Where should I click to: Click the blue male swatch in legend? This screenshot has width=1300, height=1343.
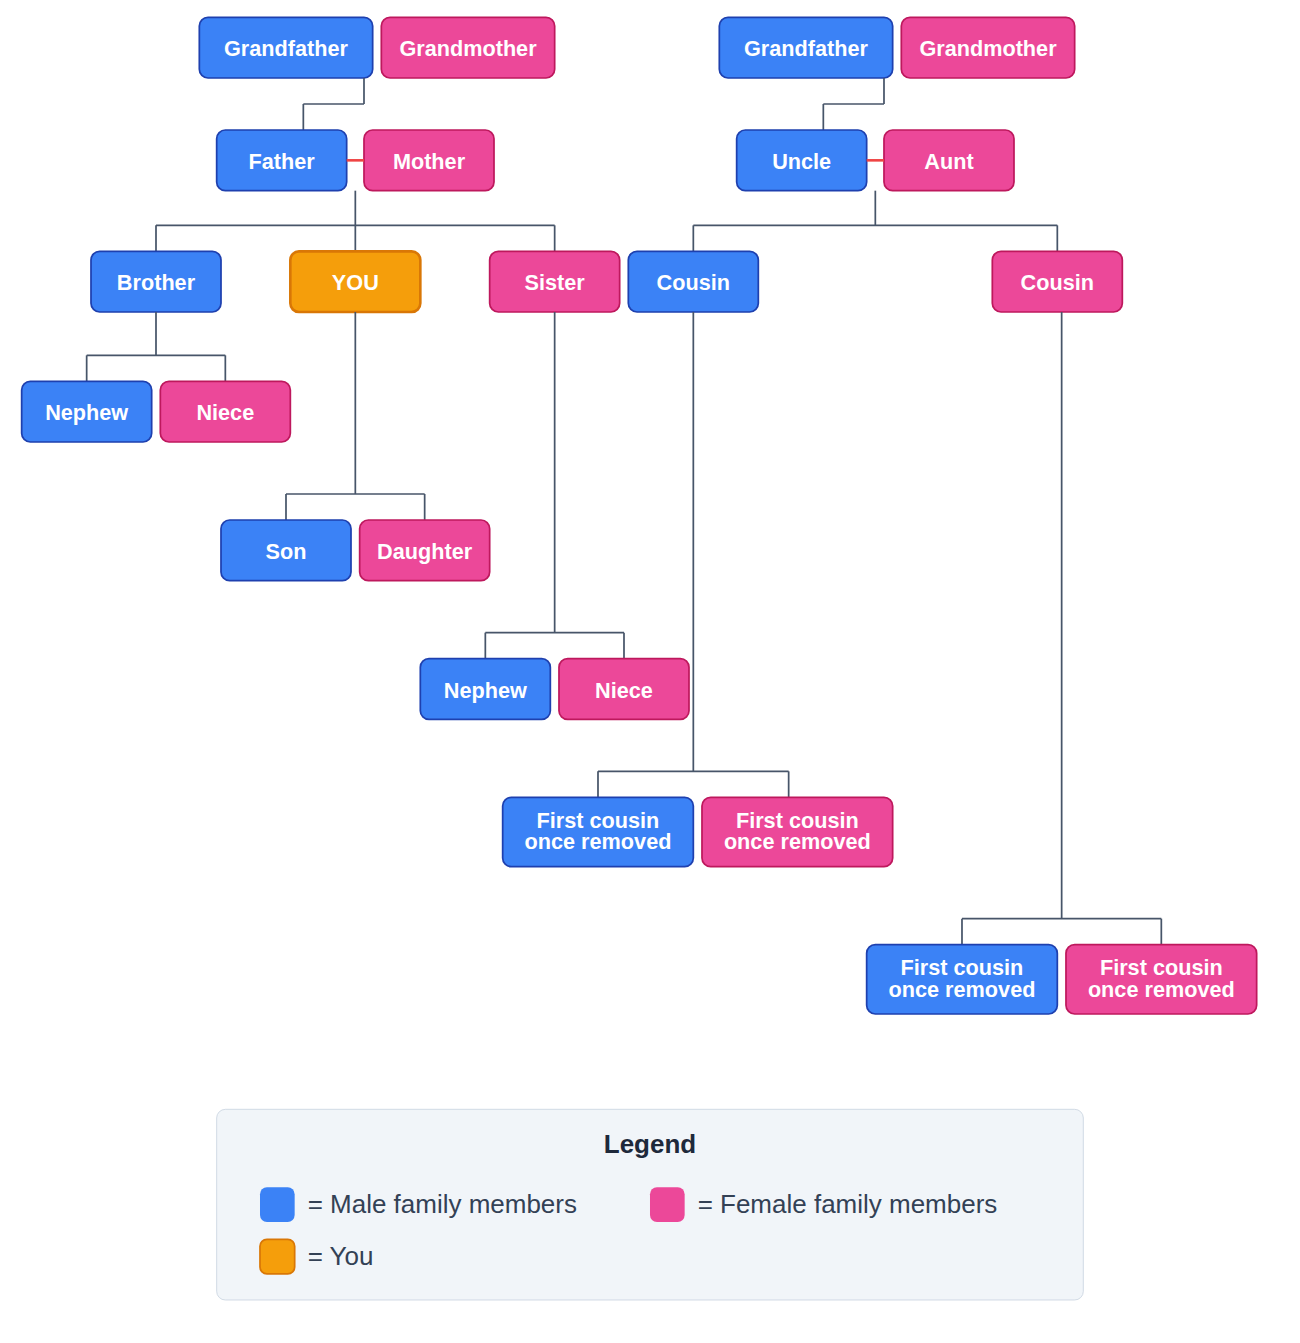277,1204
